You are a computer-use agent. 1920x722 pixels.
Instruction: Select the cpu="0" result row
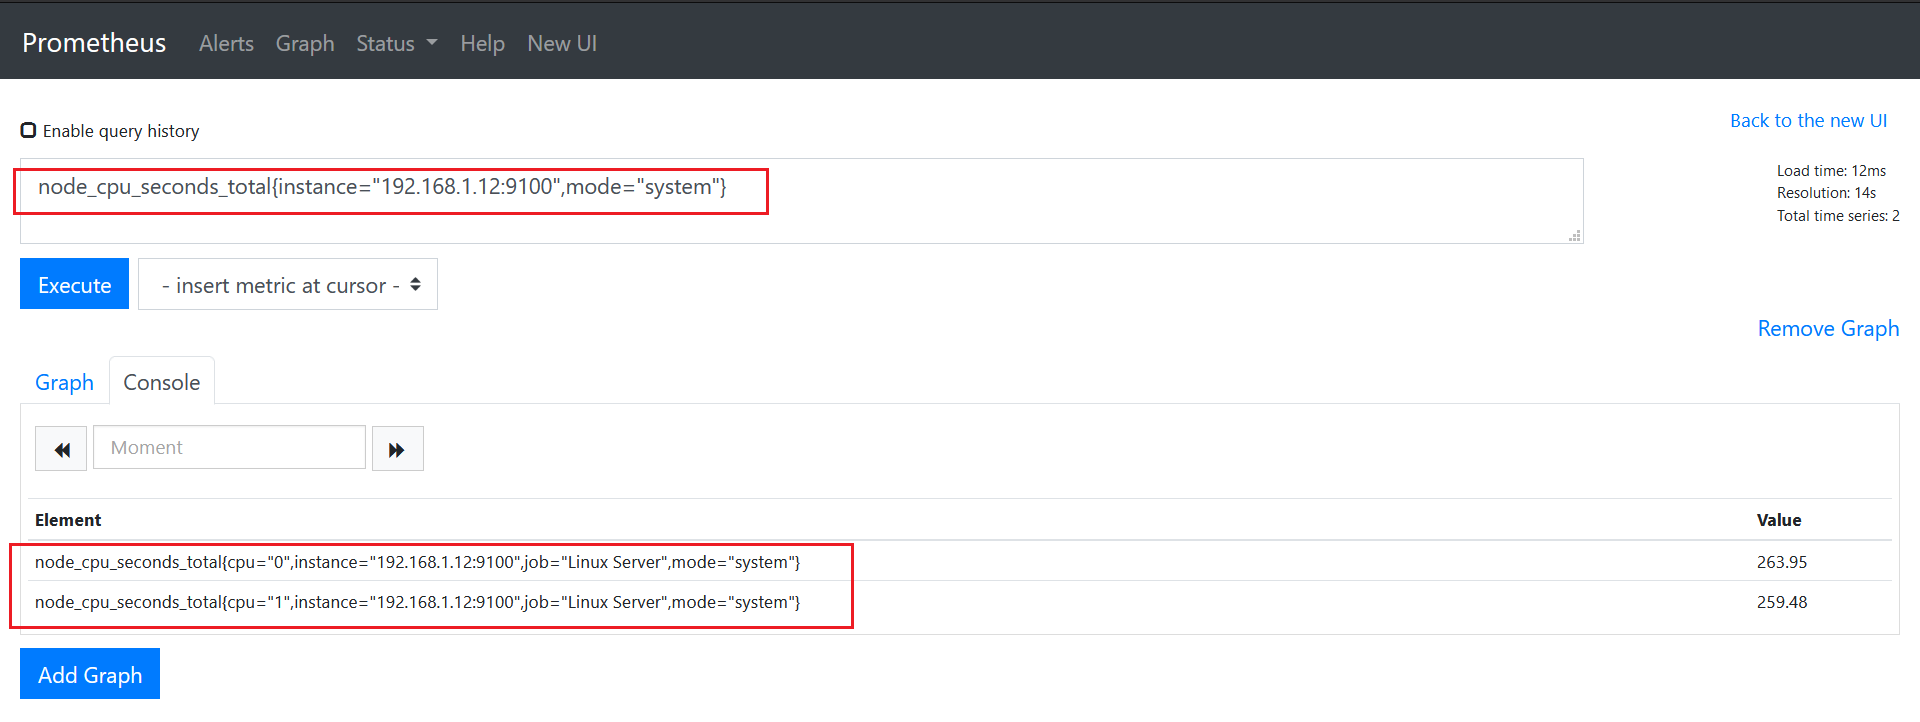pyautogui.click(x=417, y=562)
